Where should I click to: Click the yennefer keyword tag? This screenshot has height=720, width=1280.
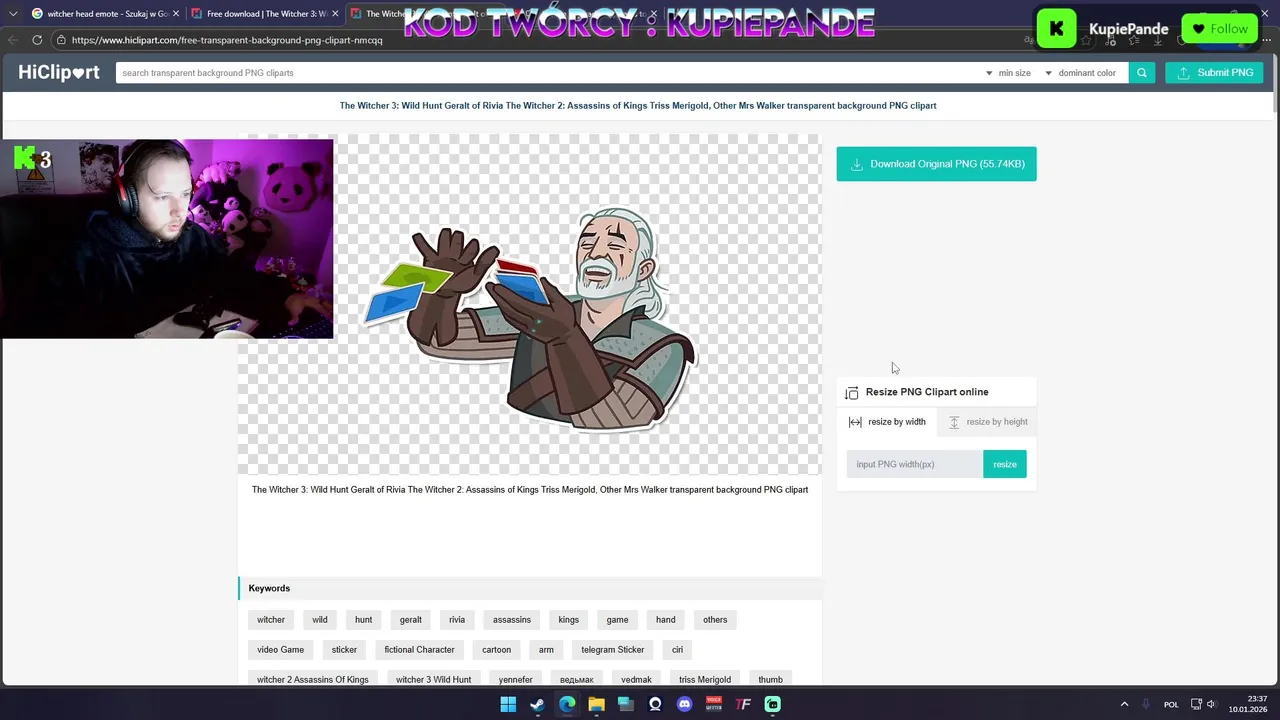(516, 679)
